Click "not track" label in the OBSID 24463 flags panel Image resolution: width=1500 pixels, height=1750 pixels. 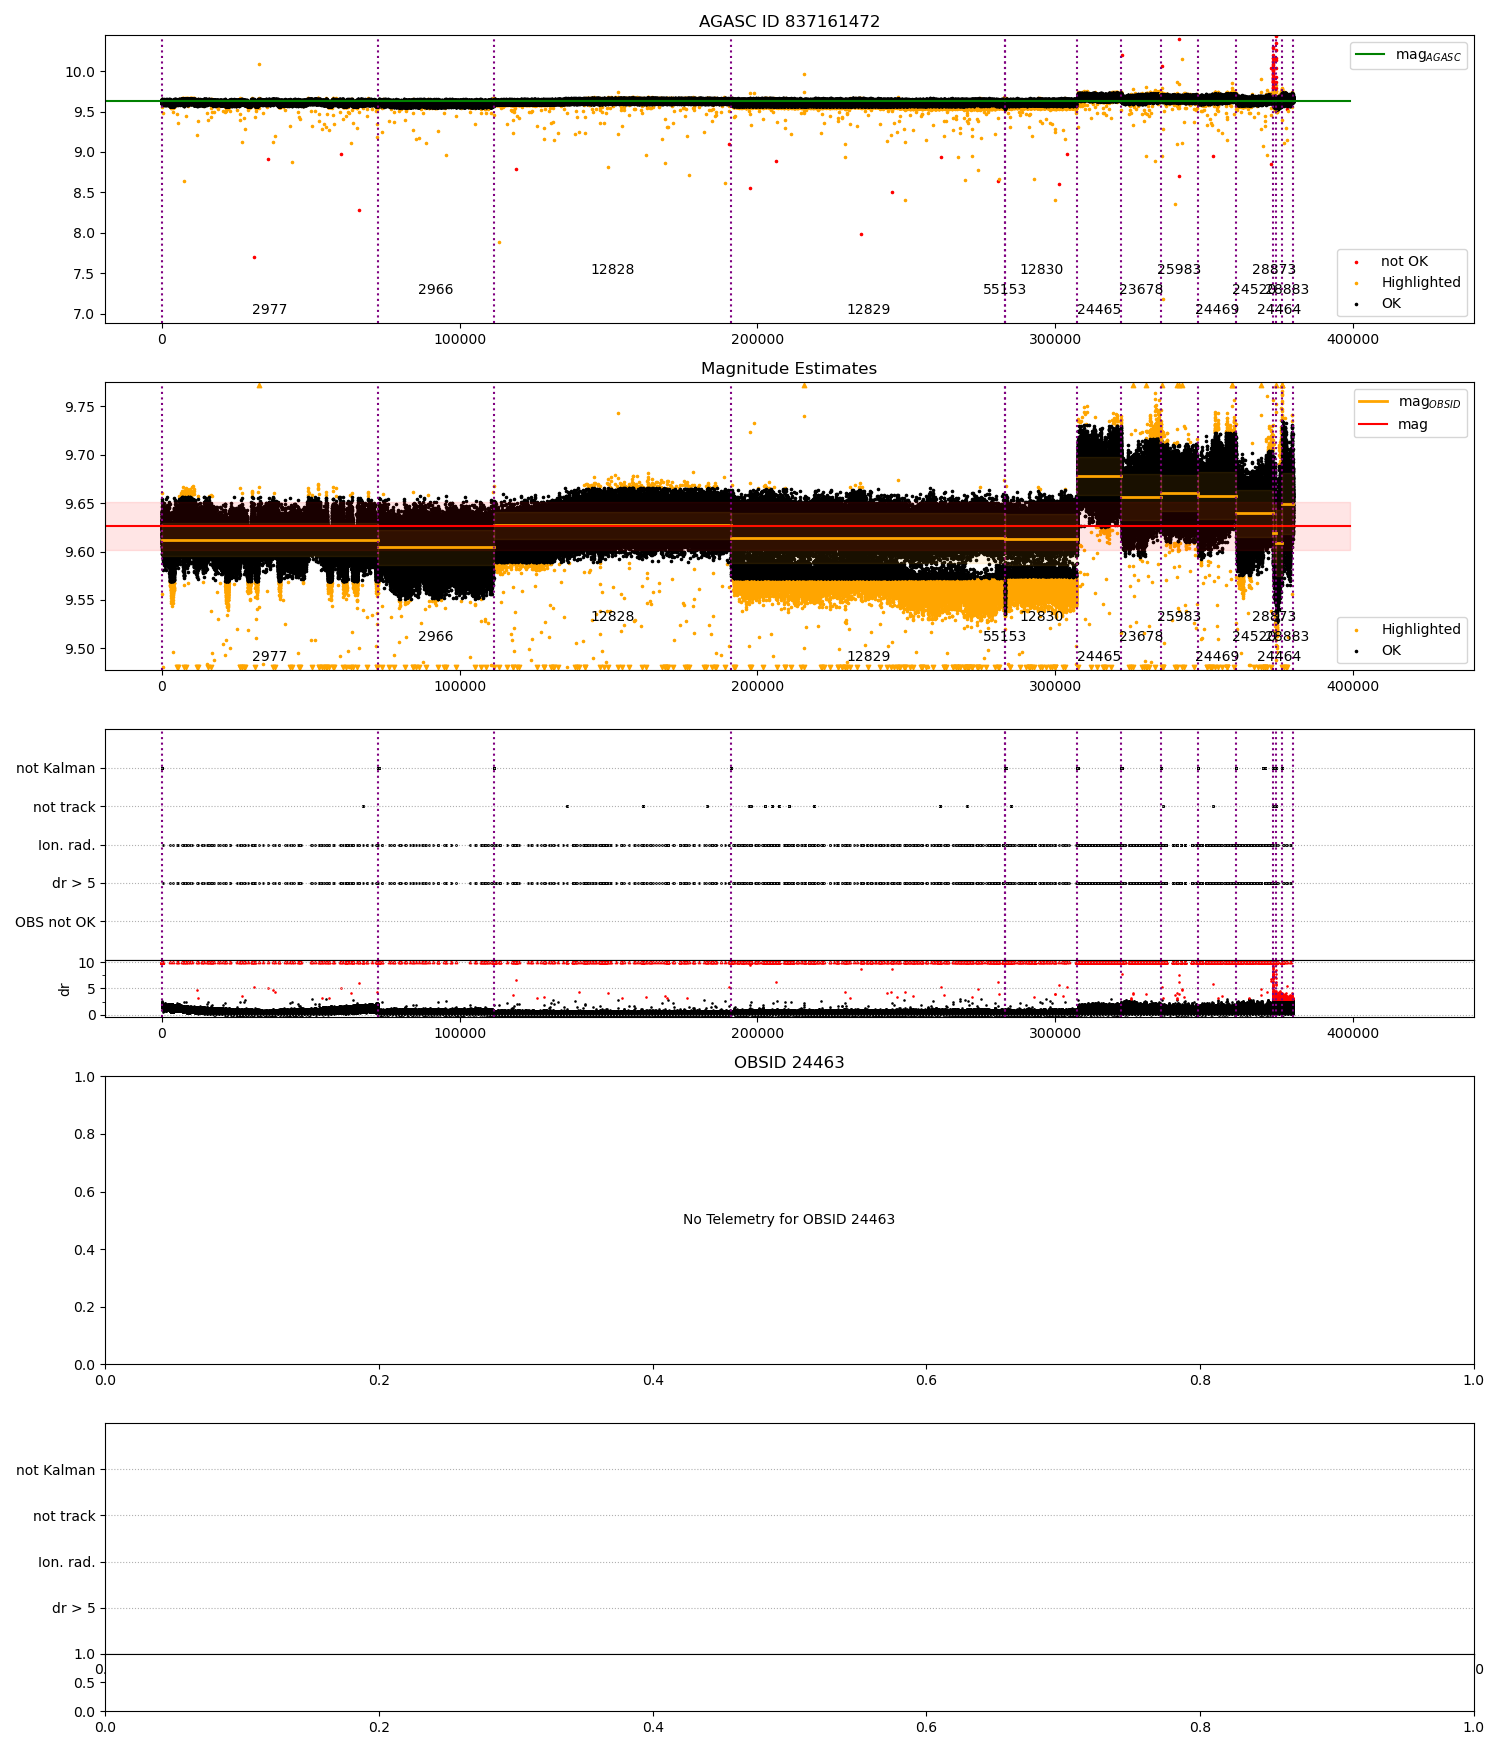coord(64,1517)
